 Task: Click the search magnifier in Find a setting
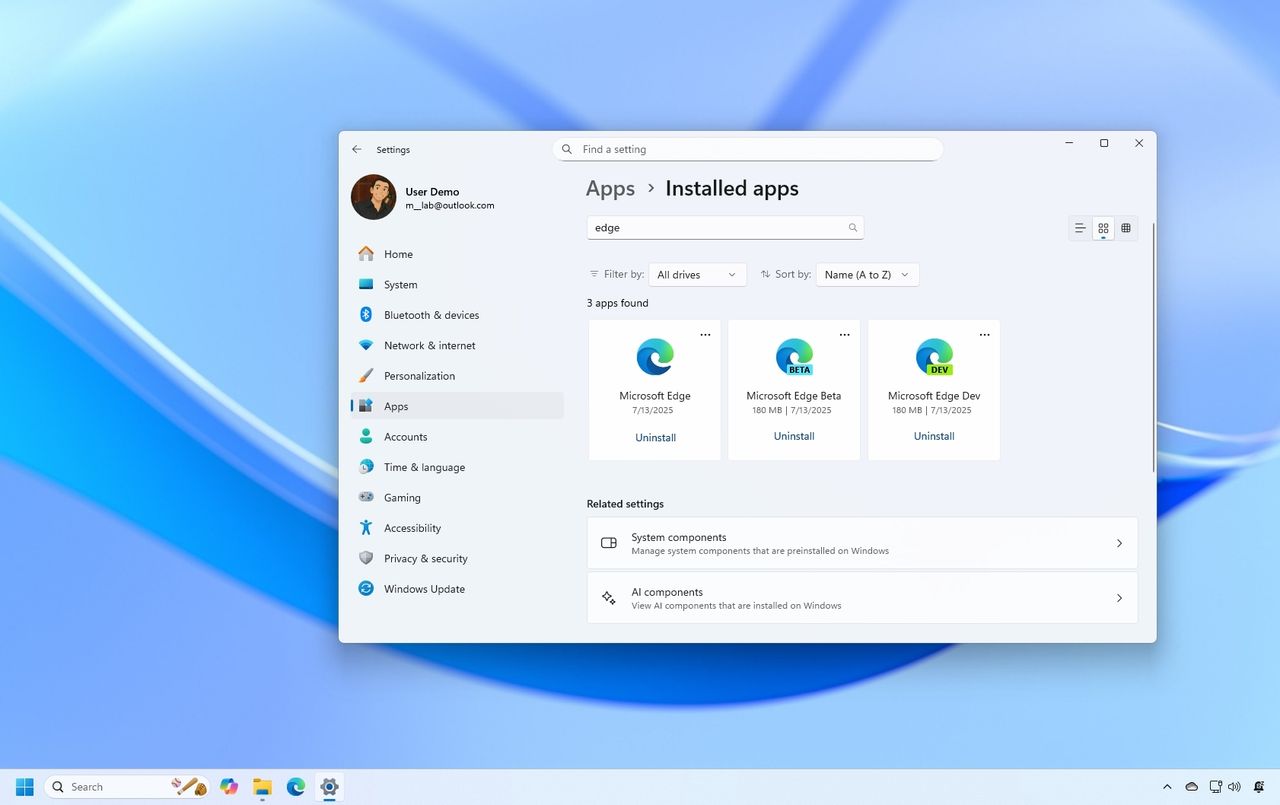pos(568,149)
